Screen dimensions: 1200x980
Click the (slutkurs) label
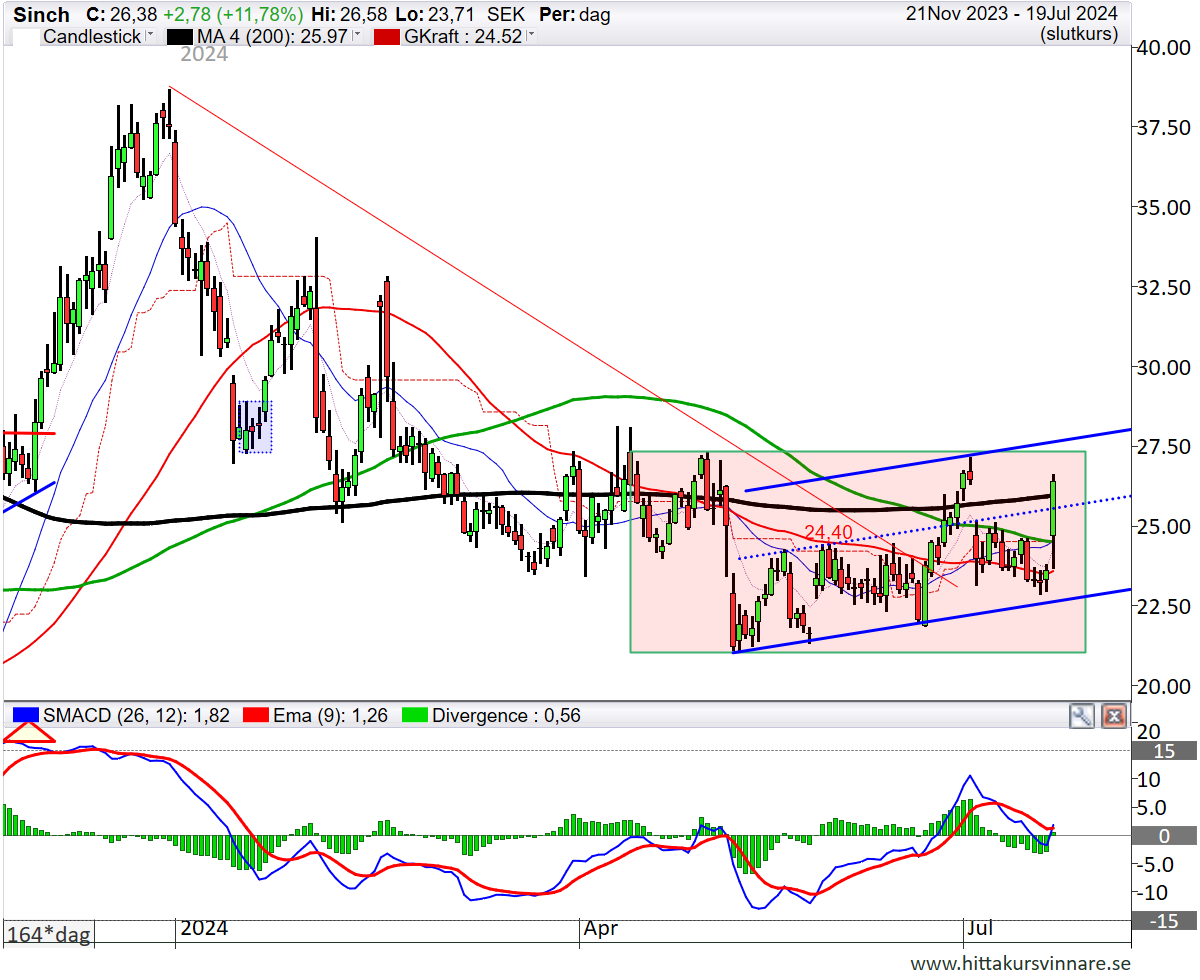tap(1078, 34)
